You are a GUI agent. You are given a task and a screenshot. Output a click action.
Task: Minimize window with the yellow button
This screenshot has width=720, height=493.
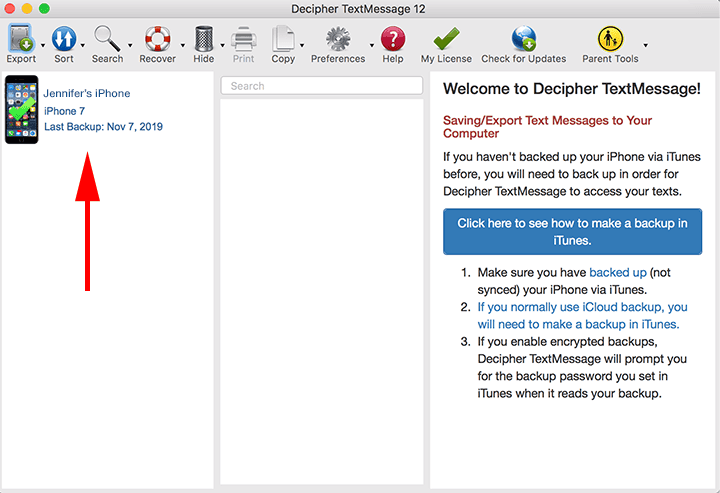click(27, 8)
